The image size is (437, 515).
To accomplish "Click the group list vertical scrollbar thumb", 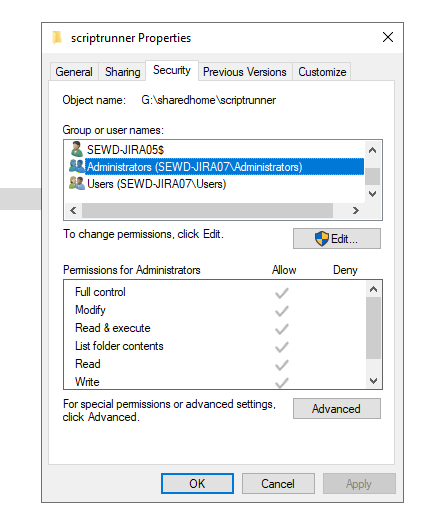I will coord(373,176).
